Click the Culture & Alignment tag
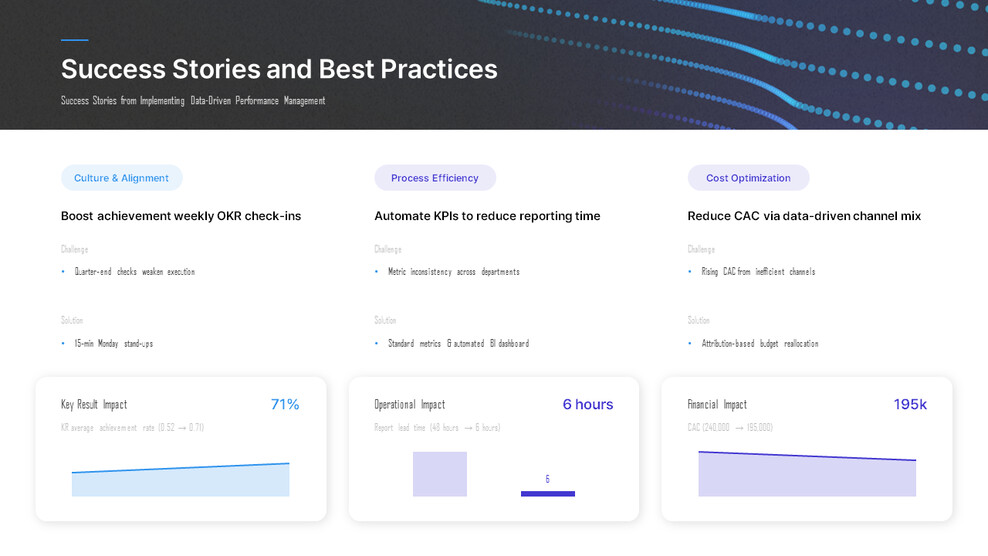This screenshot has width=988, height=556. (121, 178)
